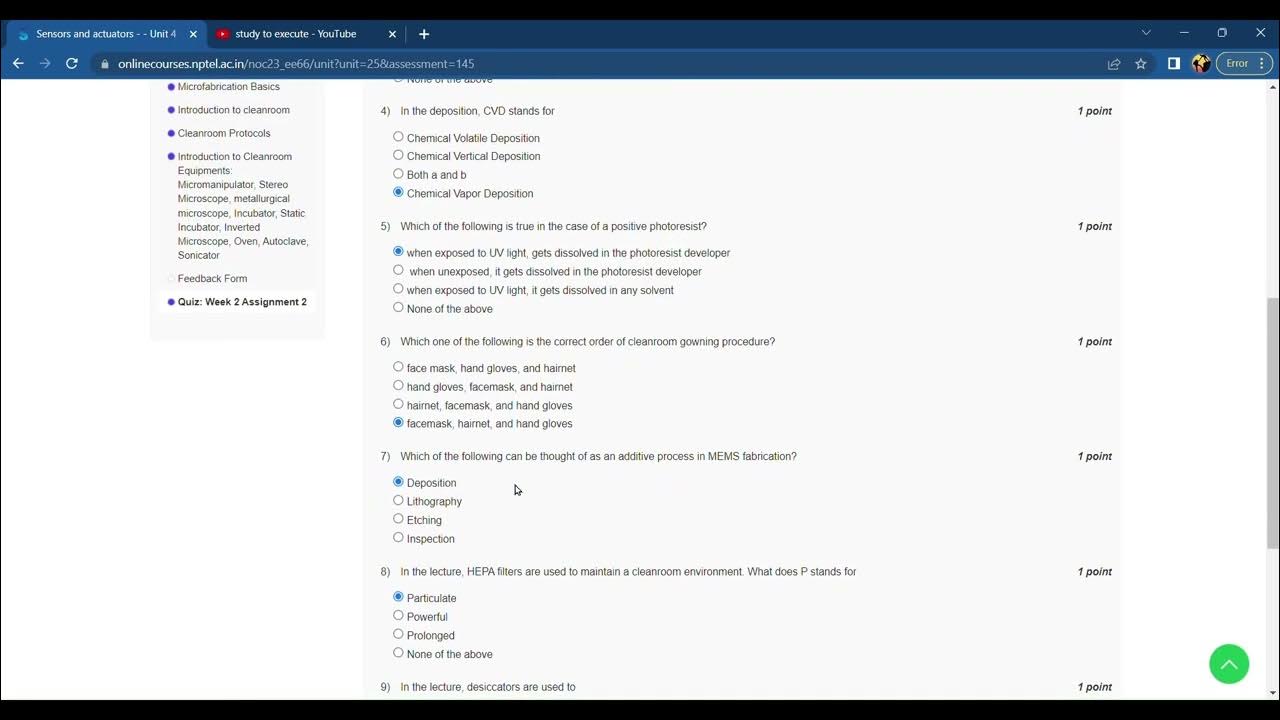Close the Sensors and actuators tab

(193, 34)
